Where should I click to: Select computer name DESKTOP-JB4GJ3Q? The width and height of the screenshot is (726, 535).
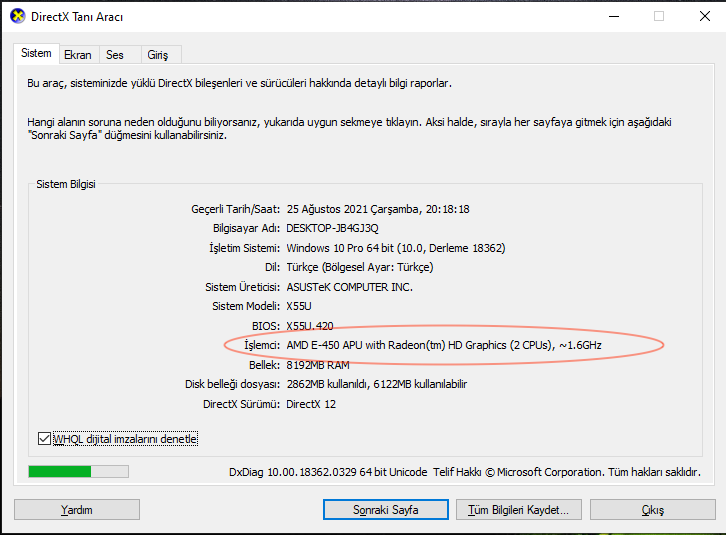tap(332, 228)
